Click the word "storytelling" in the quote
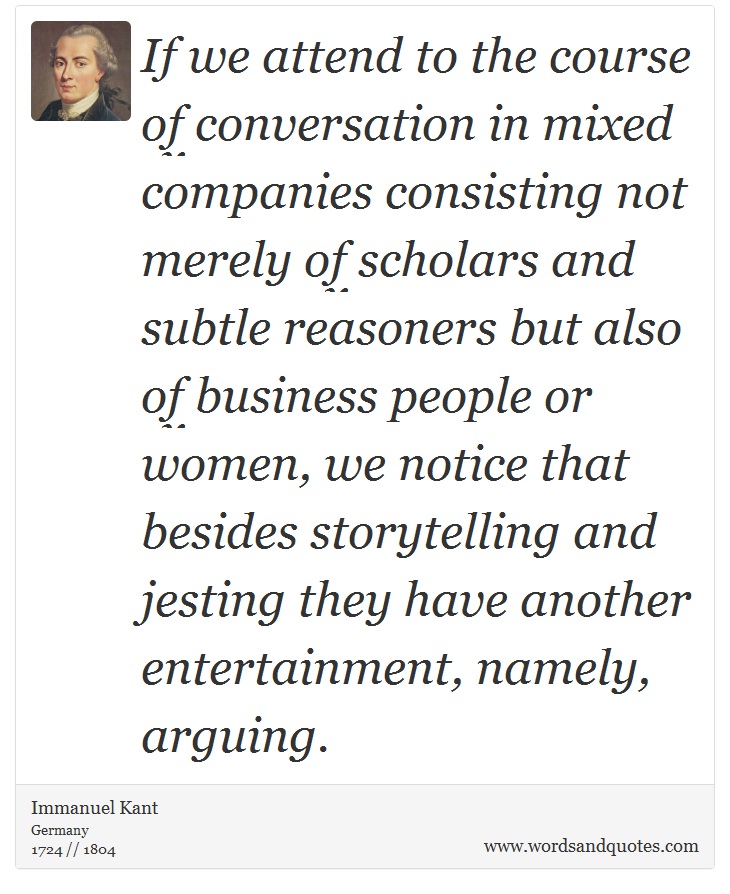 pos(435,533)
